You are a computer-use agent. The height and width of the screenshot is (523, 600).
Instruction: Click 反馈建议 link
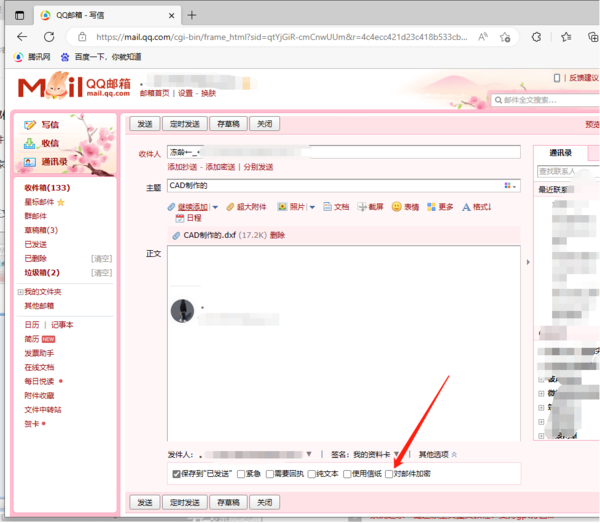[584, 78]
